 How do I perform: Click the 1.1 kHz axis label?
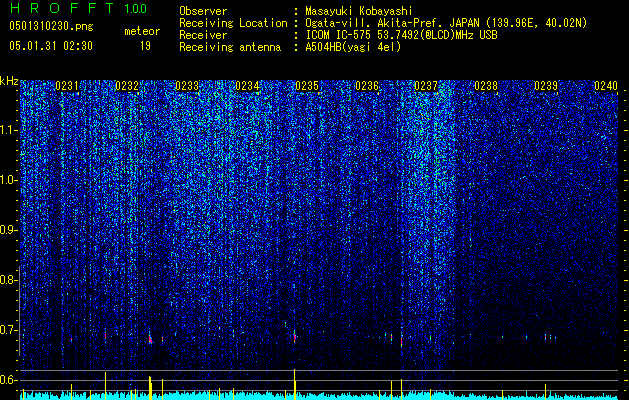(9, 130)
